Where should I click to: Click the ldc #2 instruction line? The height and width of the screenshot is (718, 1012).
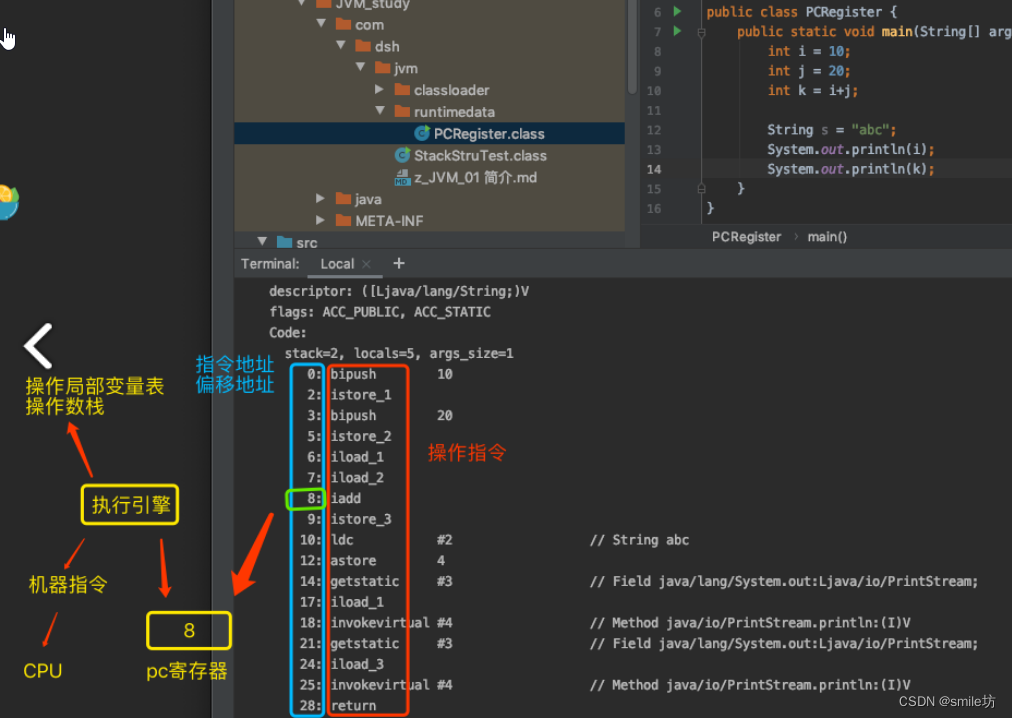click(391, 539)
